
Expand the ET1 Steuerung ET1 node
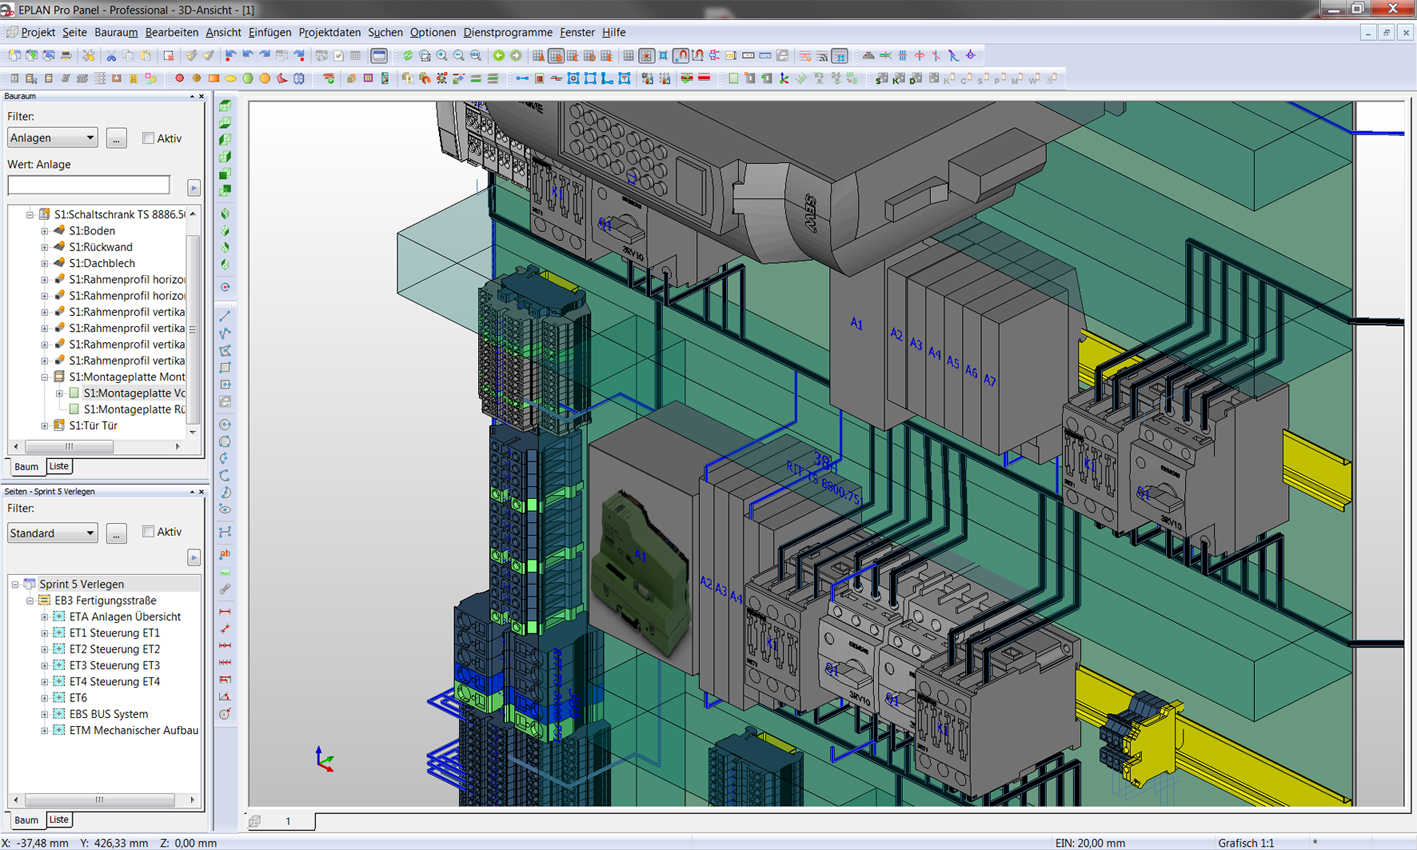pos(44,633)
